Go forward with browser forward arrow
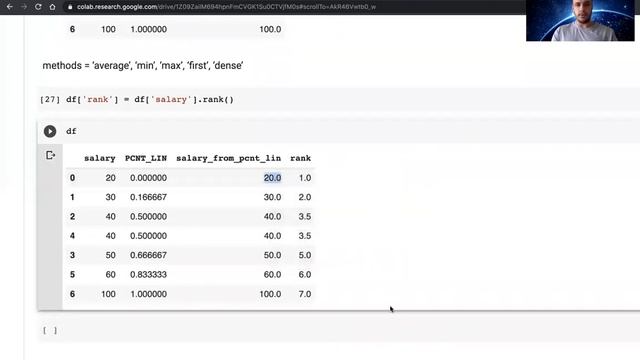The width and height of the screenshot is (640, 360). [x=24, y=7]
